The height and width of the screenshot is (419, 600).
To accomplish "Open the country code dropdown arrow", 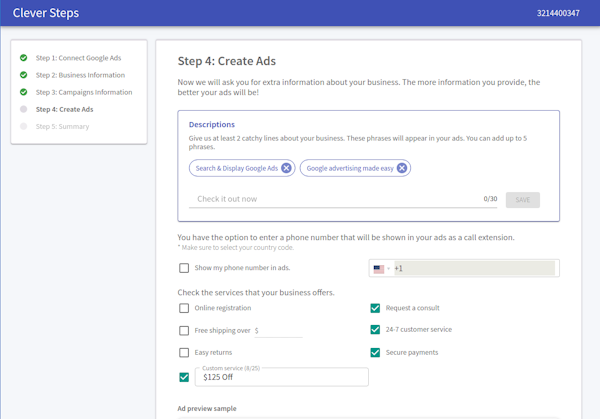I will pyautogui.click(x=389, y=268).
